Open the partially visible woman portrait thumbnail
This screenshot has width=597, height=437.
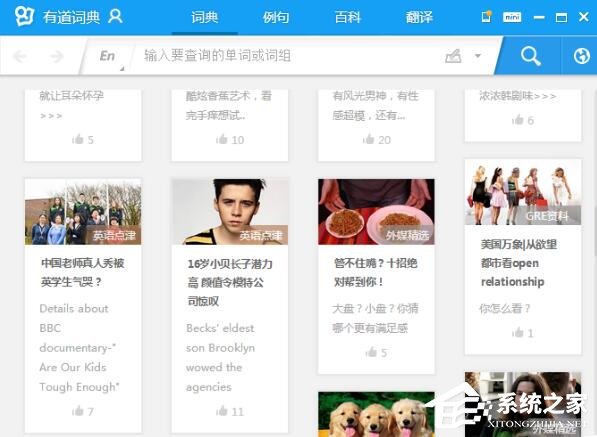[x=523, y=404]
